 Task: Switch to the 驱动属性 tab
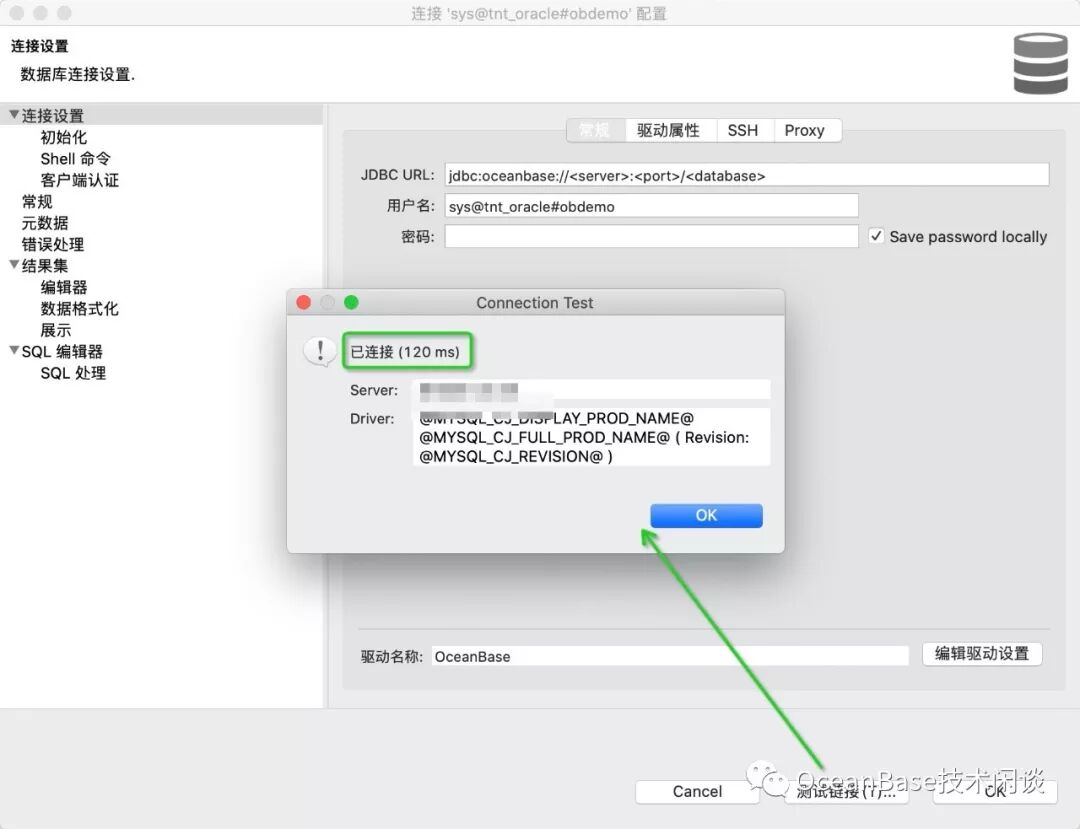668,130
